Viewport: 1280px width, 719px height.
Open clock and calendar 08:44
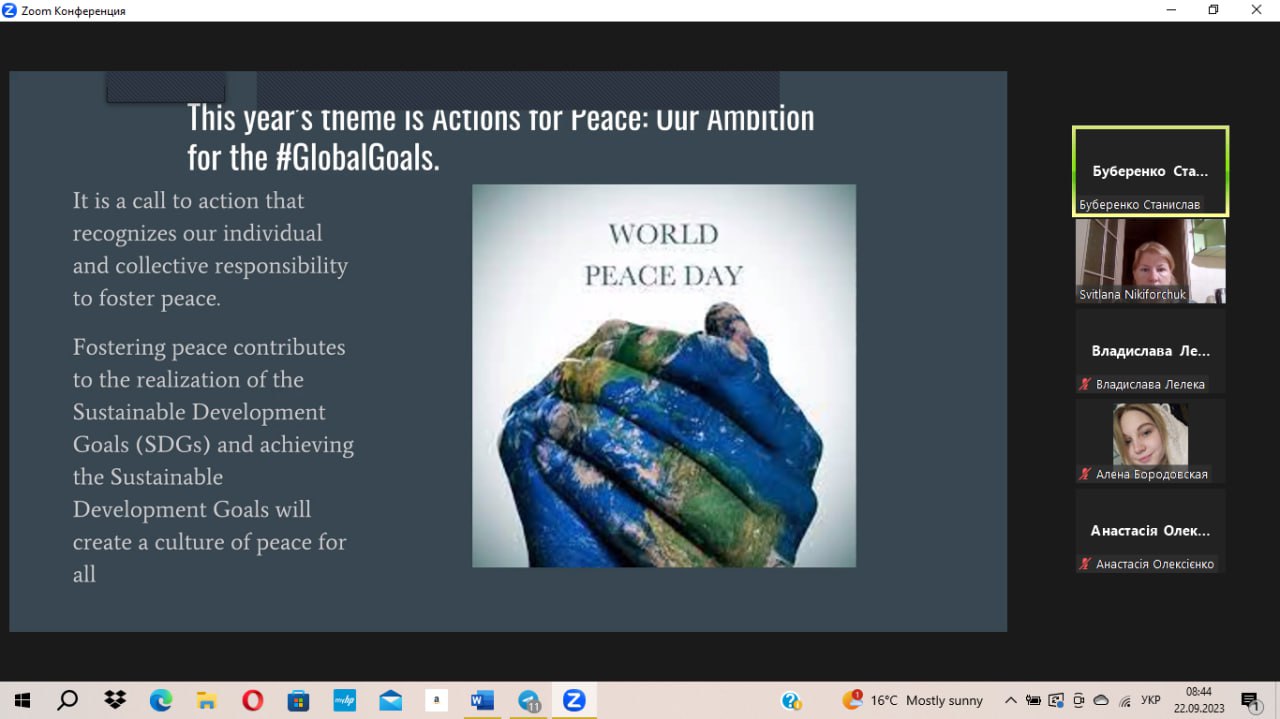[x=1199, y=700]
